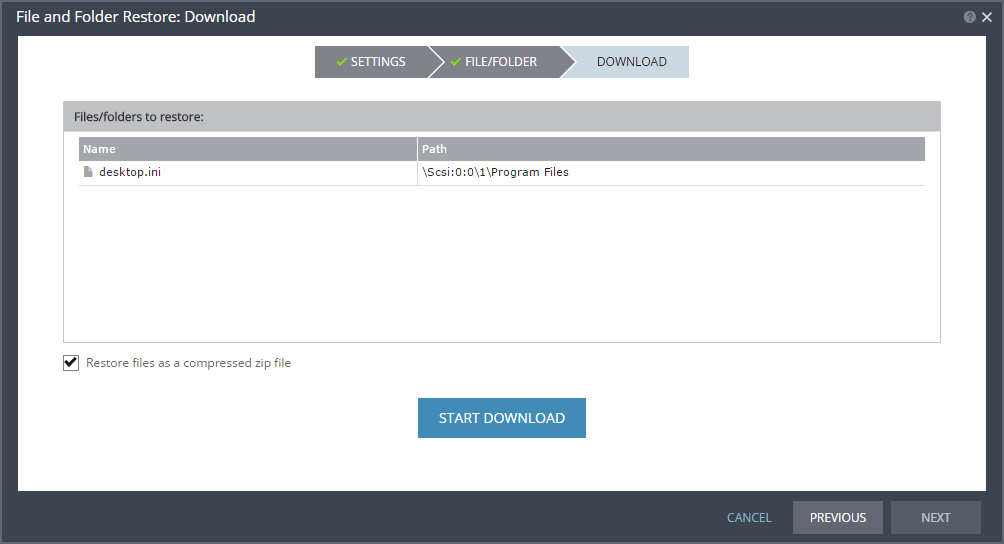This screenshot has height=544, width=1004.
Task: Go to the SETTINGS wizard step
Action: pyautogui.click(x=371, y=62)
